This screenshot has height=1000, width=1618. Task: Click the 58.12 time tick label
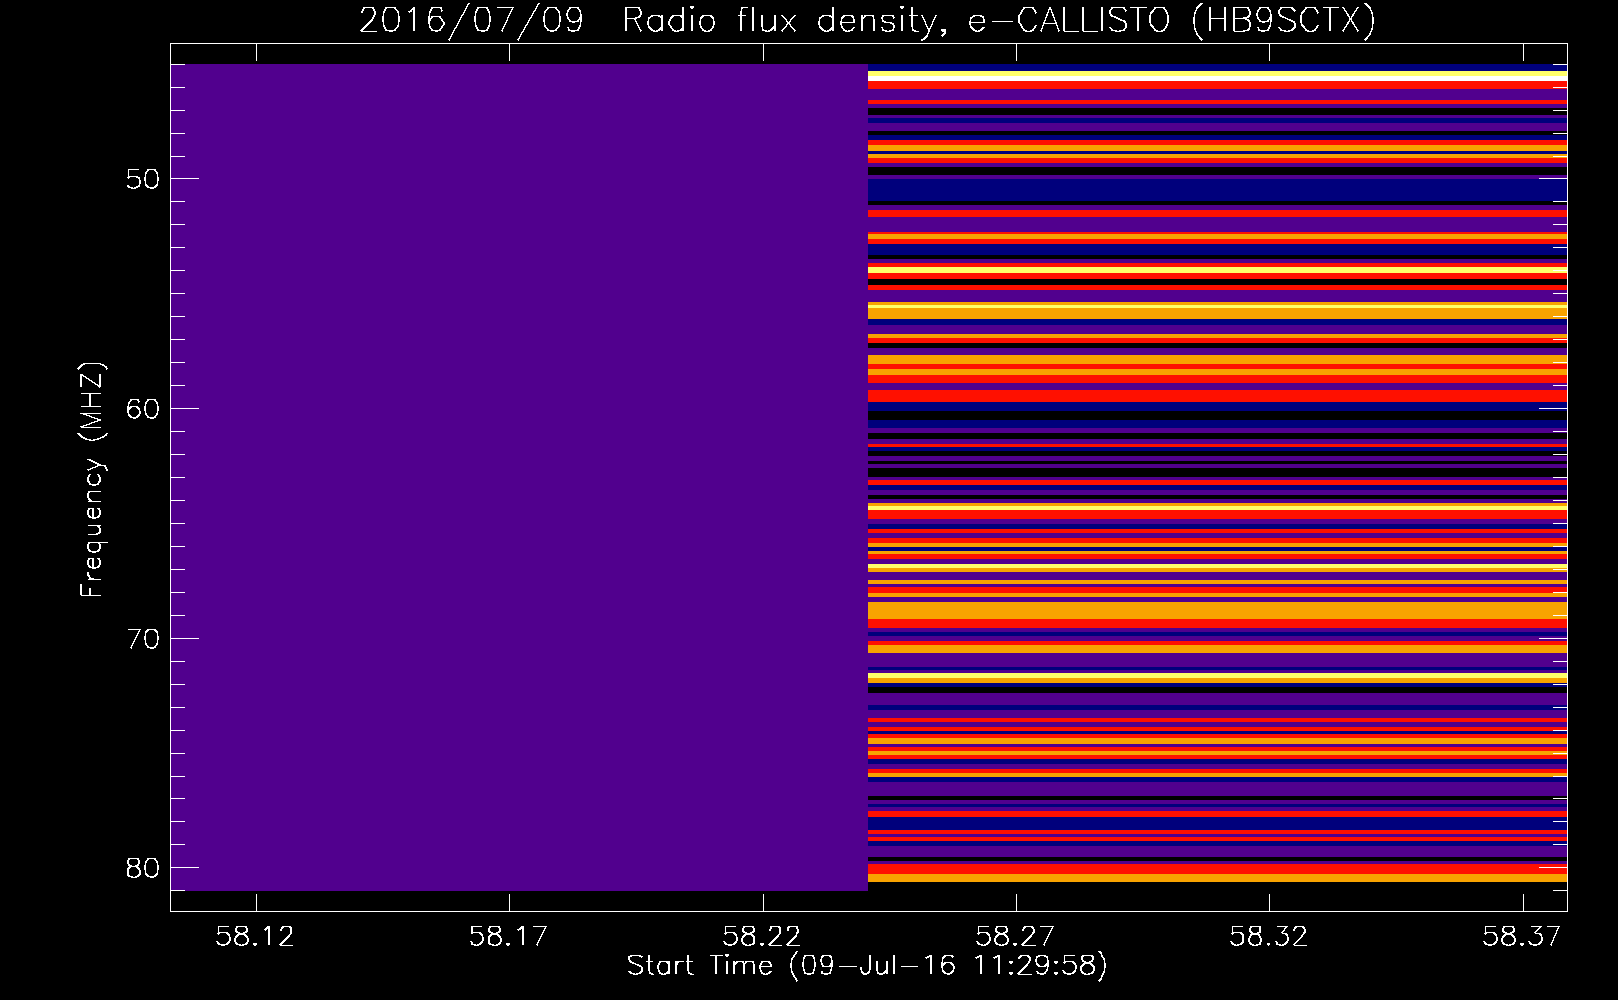click(x=256, y=937)
